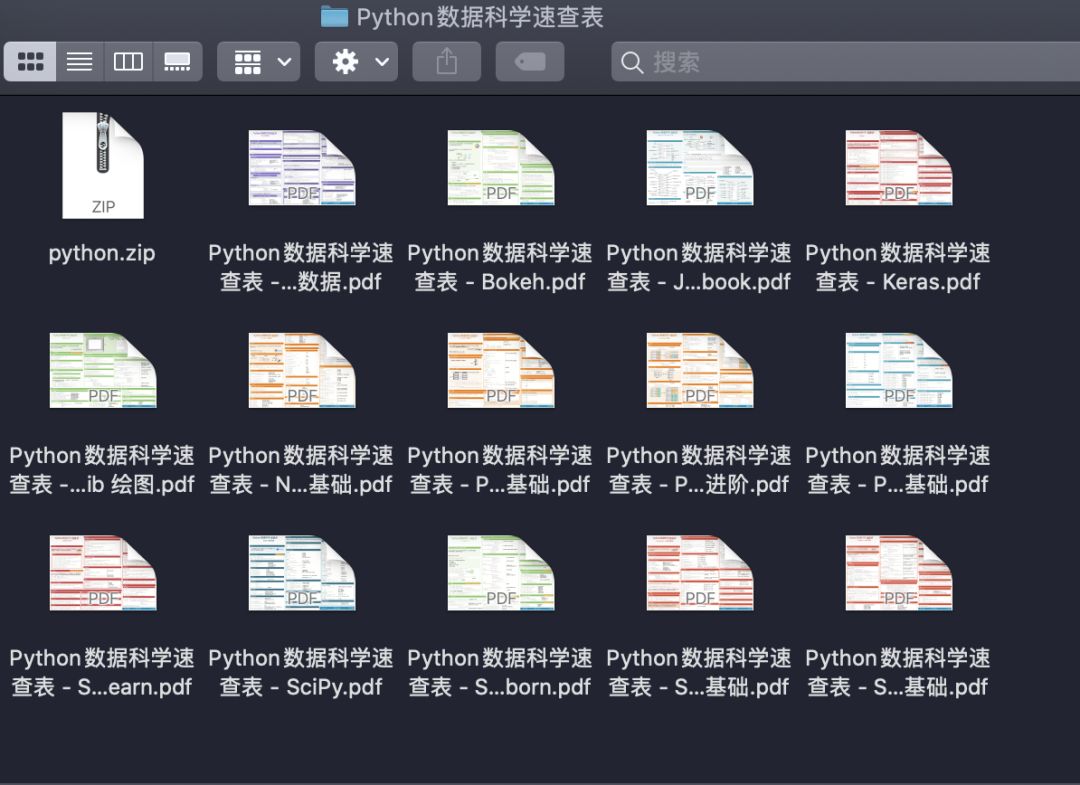Switch to list view

(80, 61)
